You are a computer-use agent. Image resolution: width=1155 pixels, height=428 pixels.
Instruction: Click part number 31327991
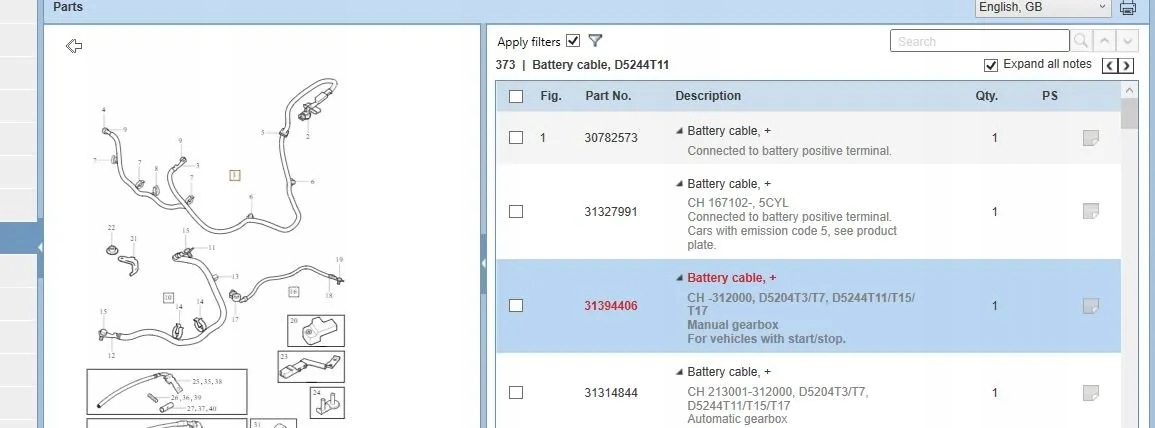click(x=611, y=211)
